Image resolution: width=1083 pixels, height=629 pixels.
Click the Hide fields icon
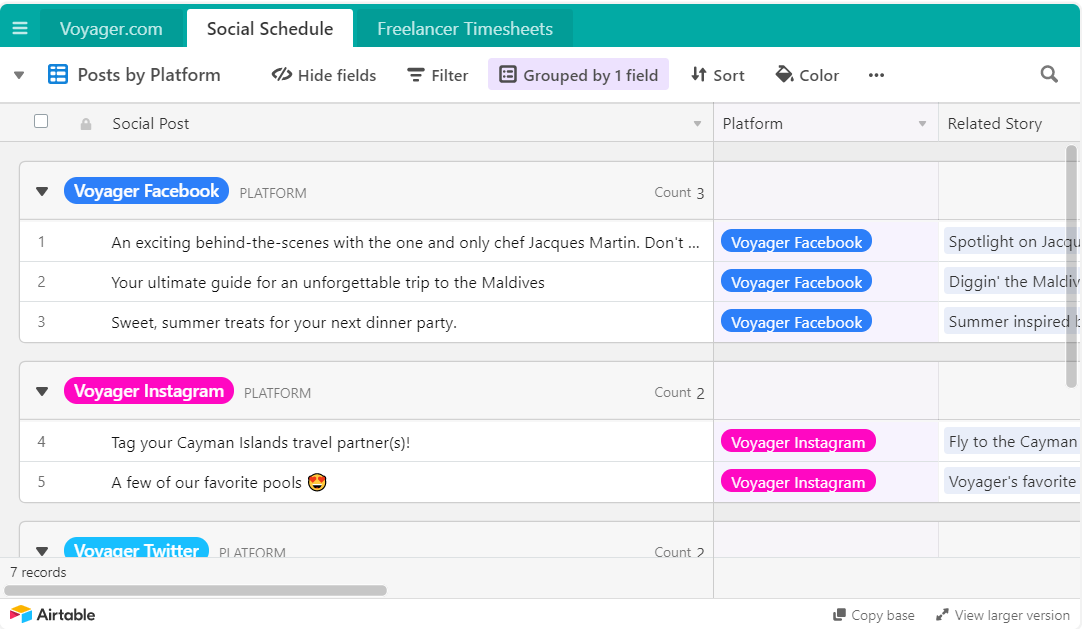(282, 75)
